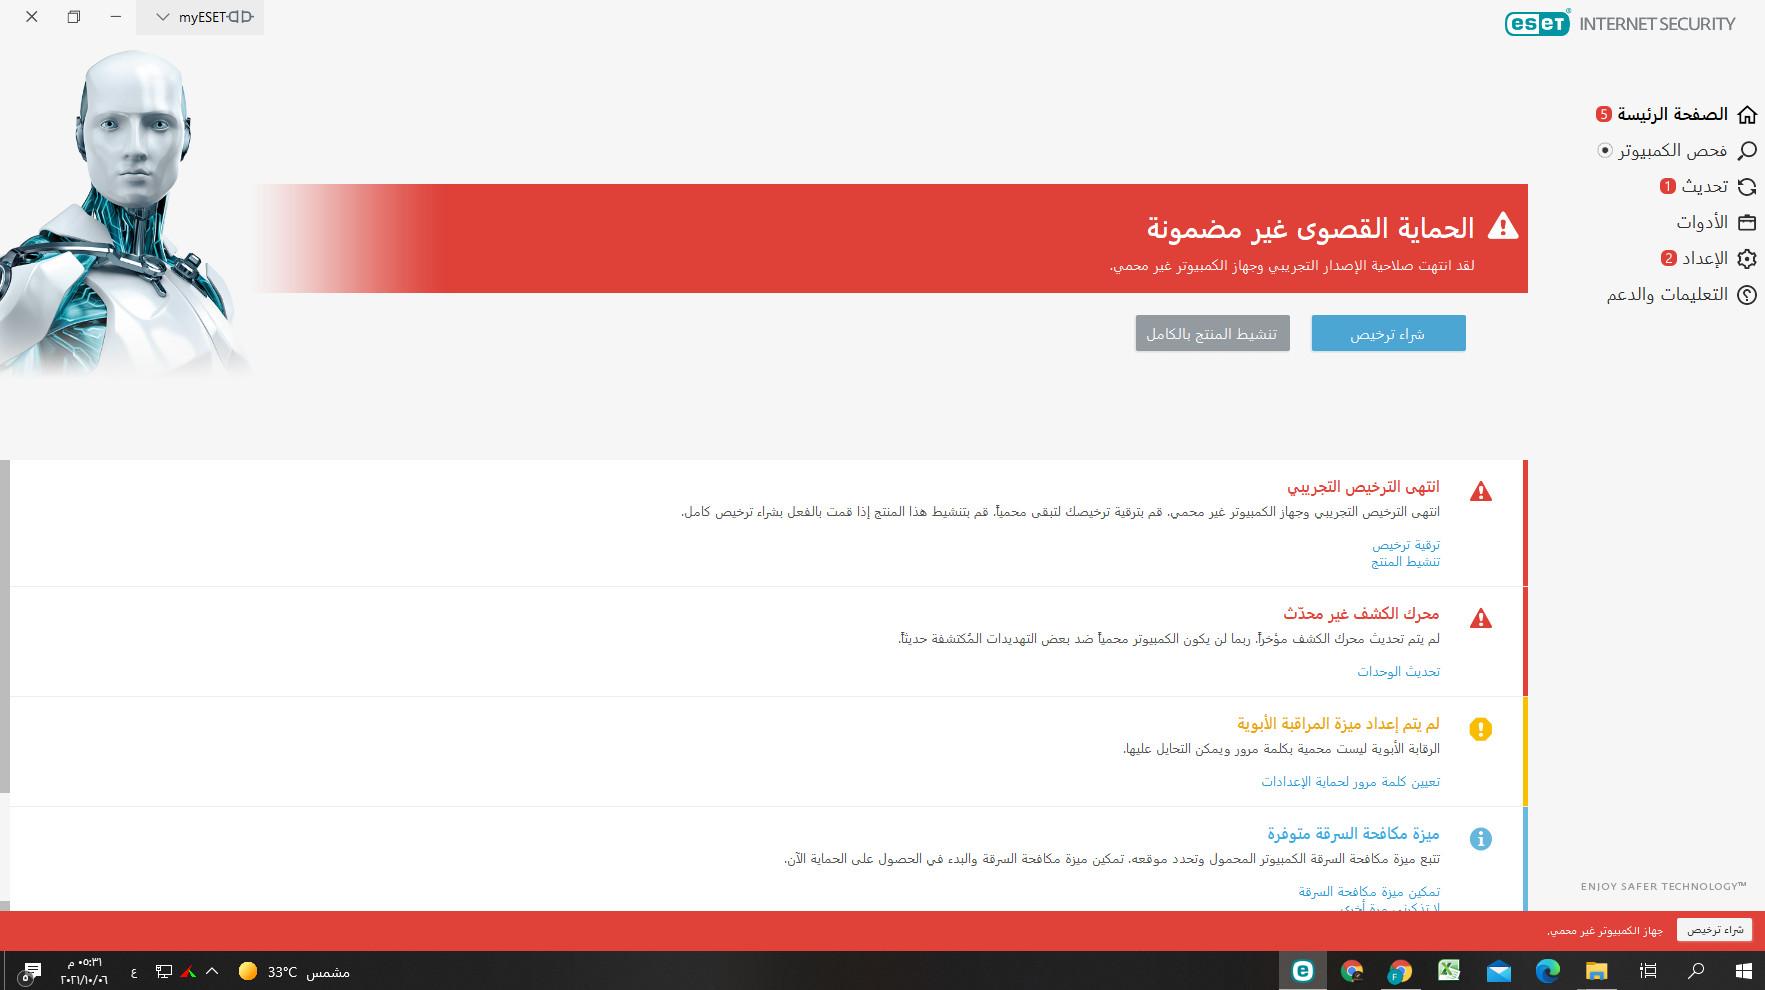Open Mail app from the taskbar
Image resolution: width=1765 pixels, height=990 pixels.
coord(1498,971)
